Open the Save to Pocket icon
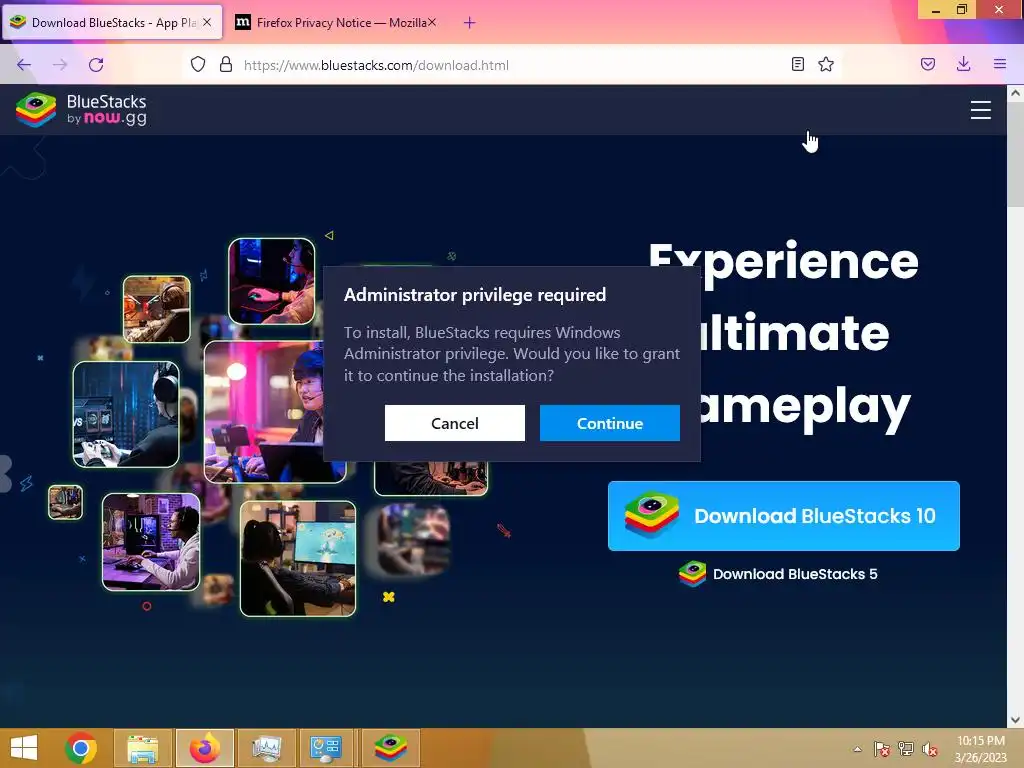Viewport: 1024px width, 768px height. (928, 64)
